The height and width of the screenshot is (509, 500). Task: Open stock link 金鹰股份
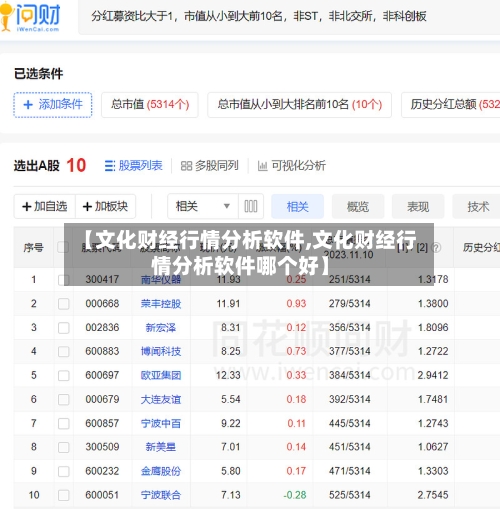[161, 471]
